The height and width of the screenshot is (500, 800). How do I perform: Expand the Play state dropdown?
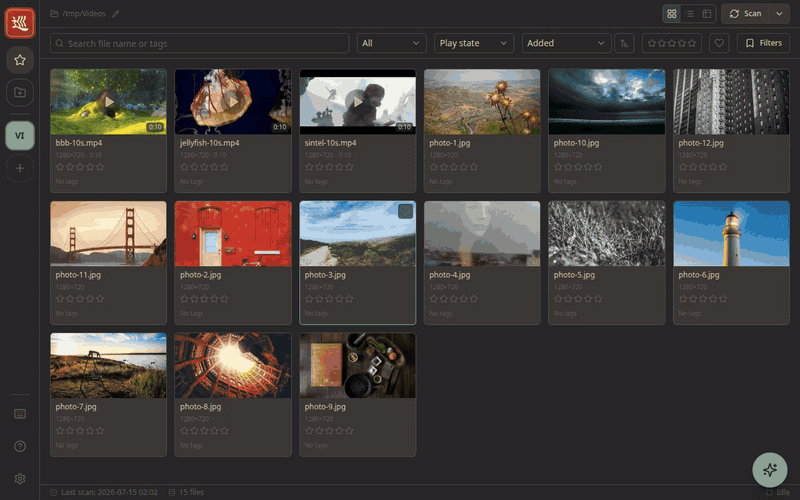click(x=473, y=43)
